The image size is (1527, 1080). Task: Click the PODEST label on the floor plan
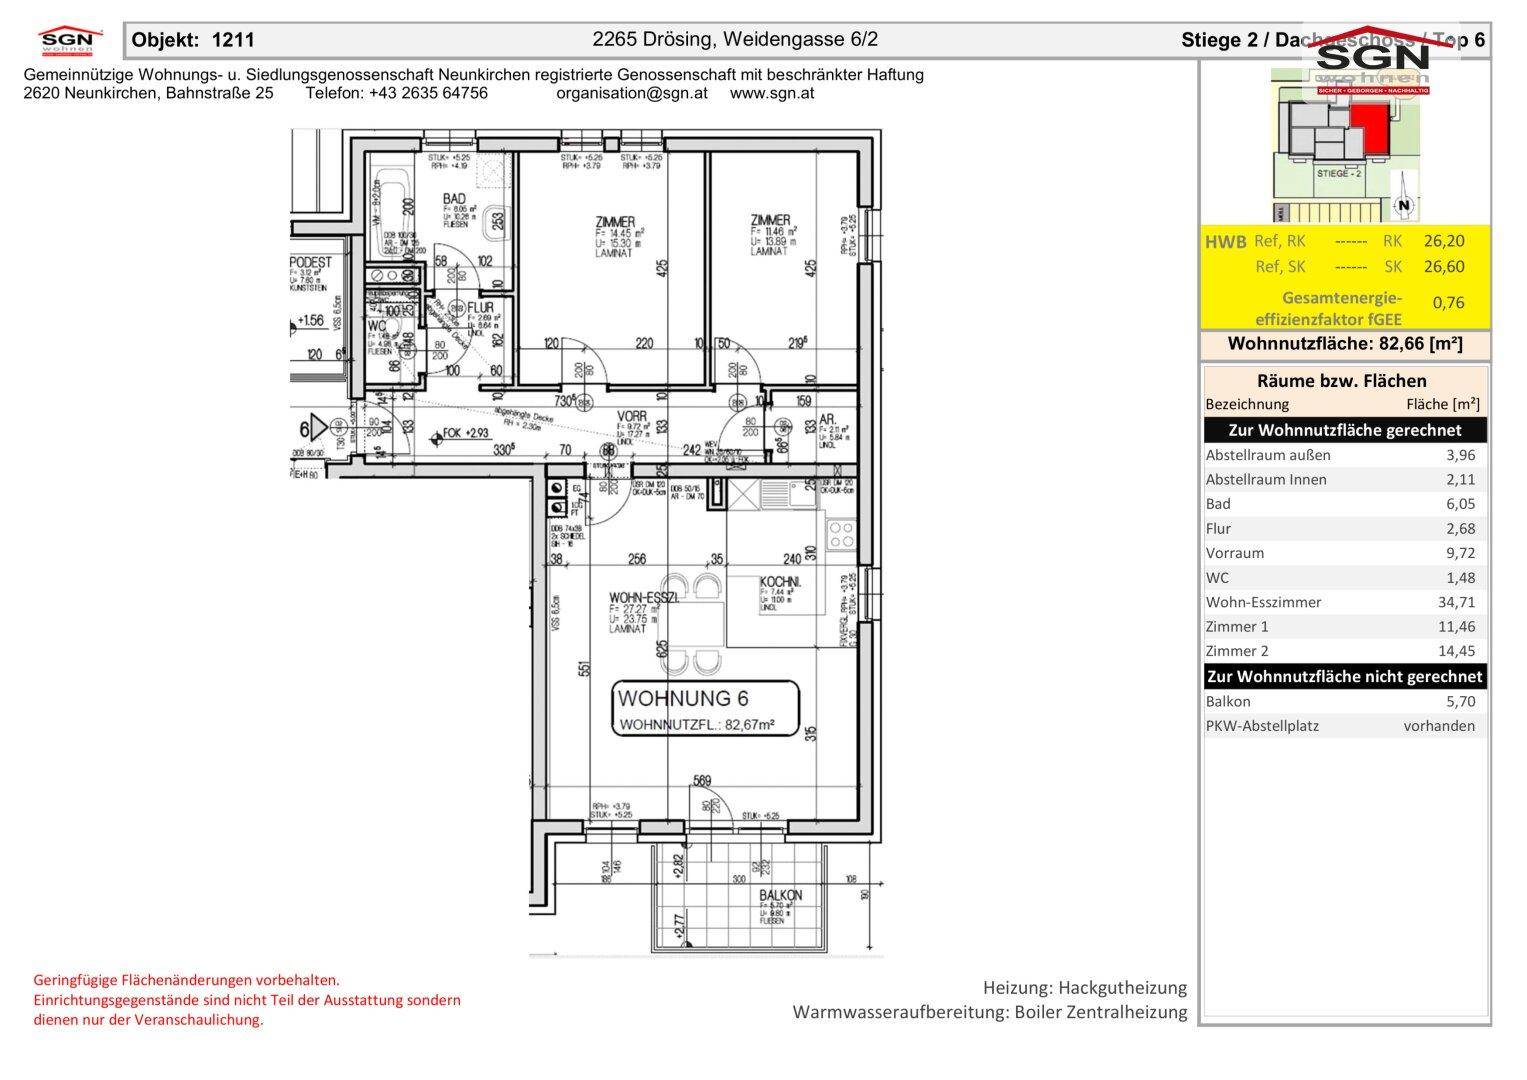click(x=311, y=261)
